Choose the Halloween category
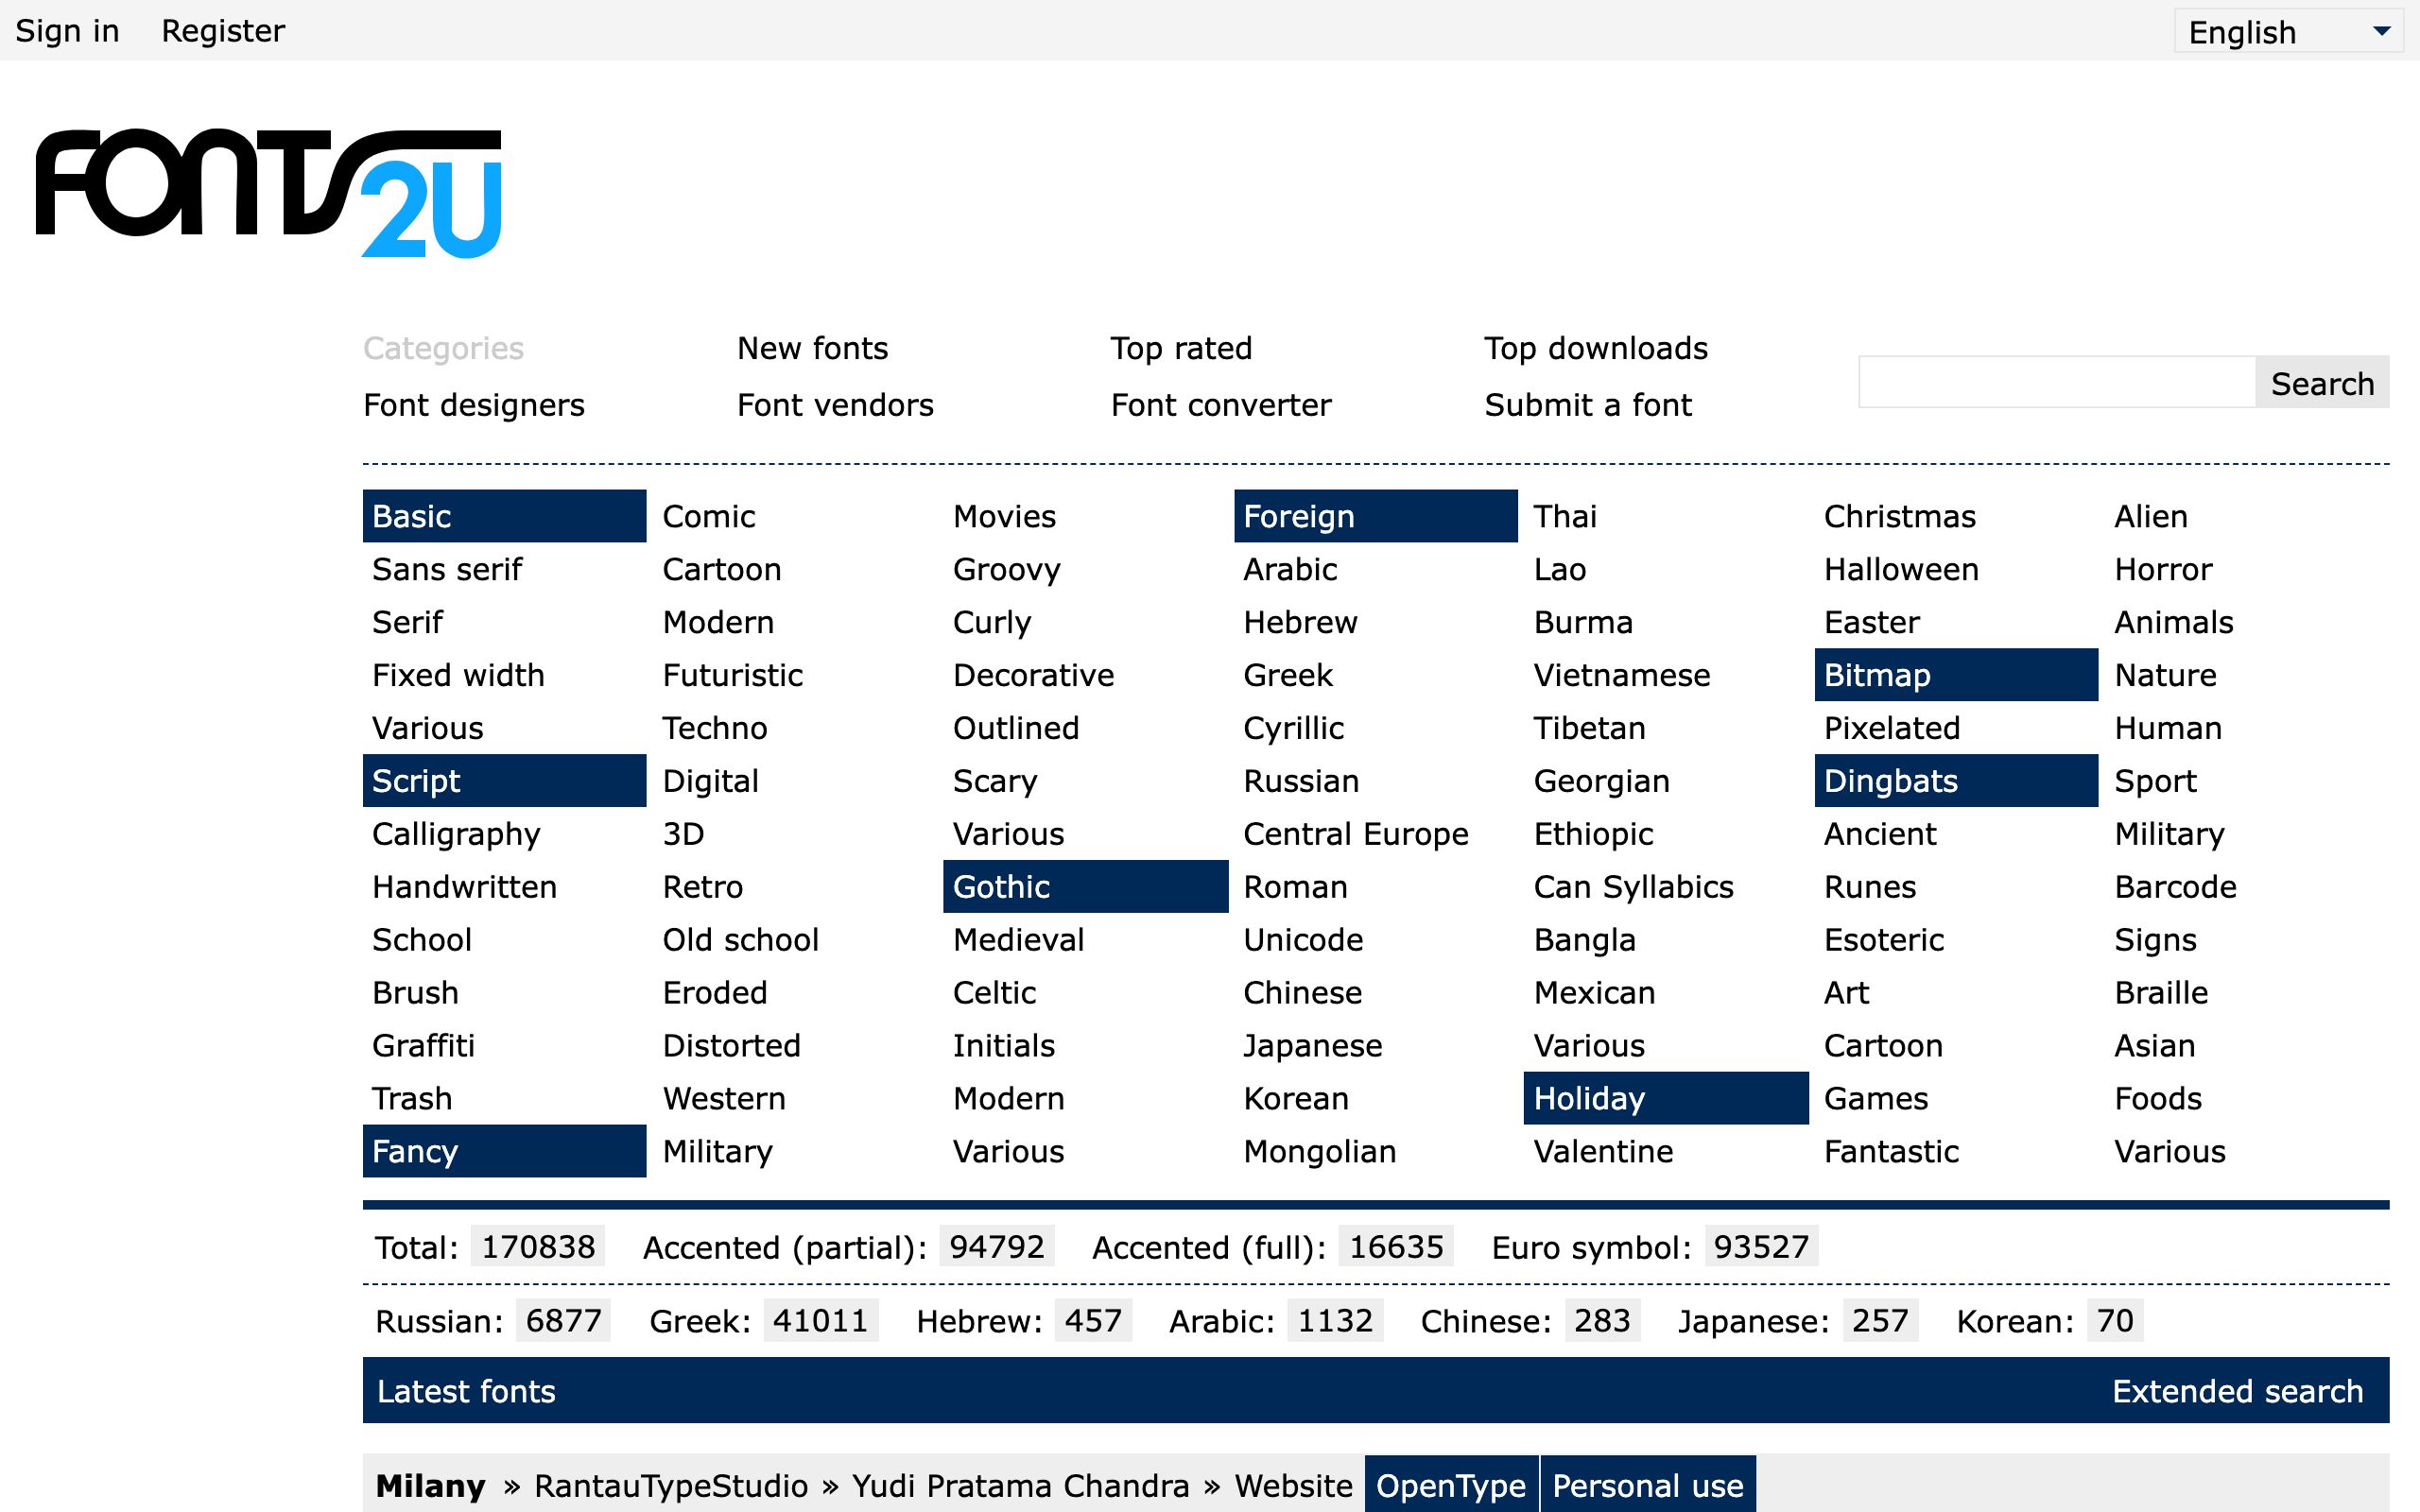The height and width of the screenshot is (1512, 2420). [x=1901, y=569]
